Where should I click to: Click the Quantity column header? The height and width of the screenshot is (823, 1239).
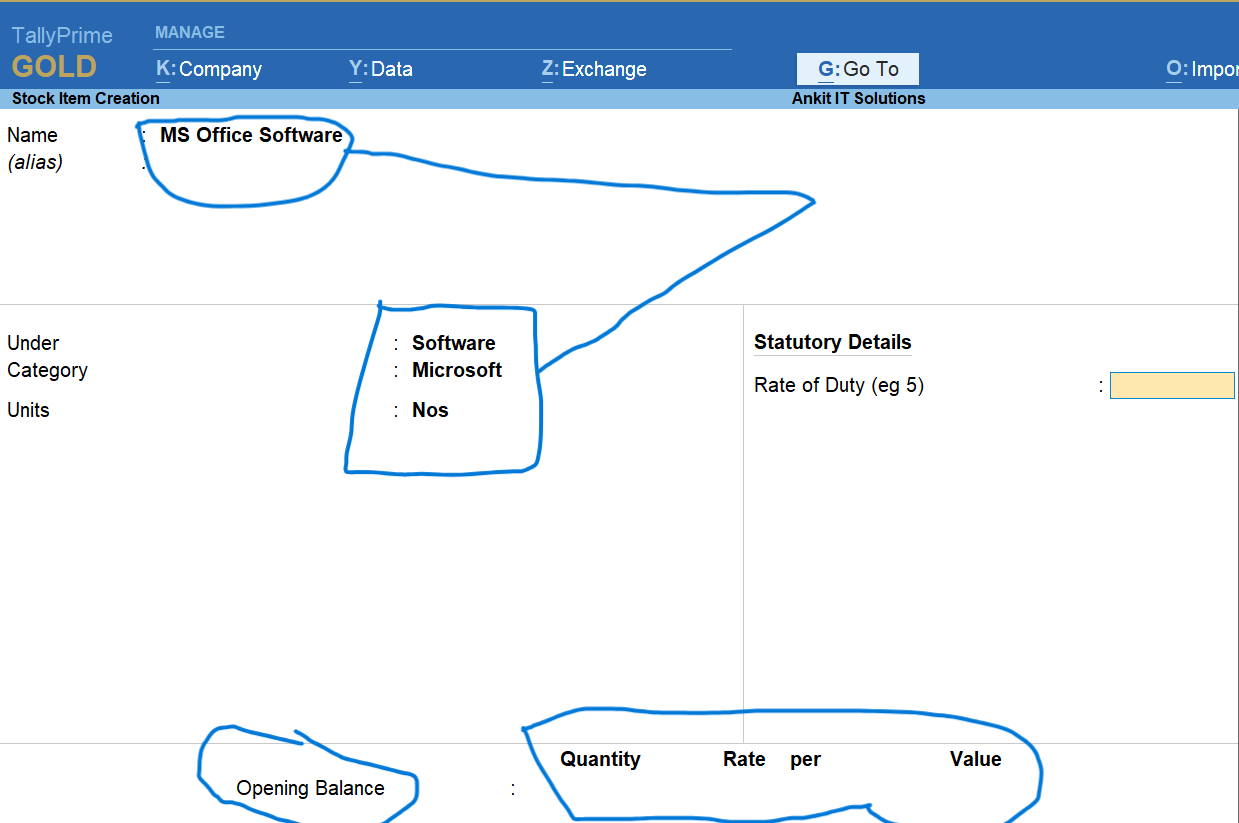coord(600,759)
